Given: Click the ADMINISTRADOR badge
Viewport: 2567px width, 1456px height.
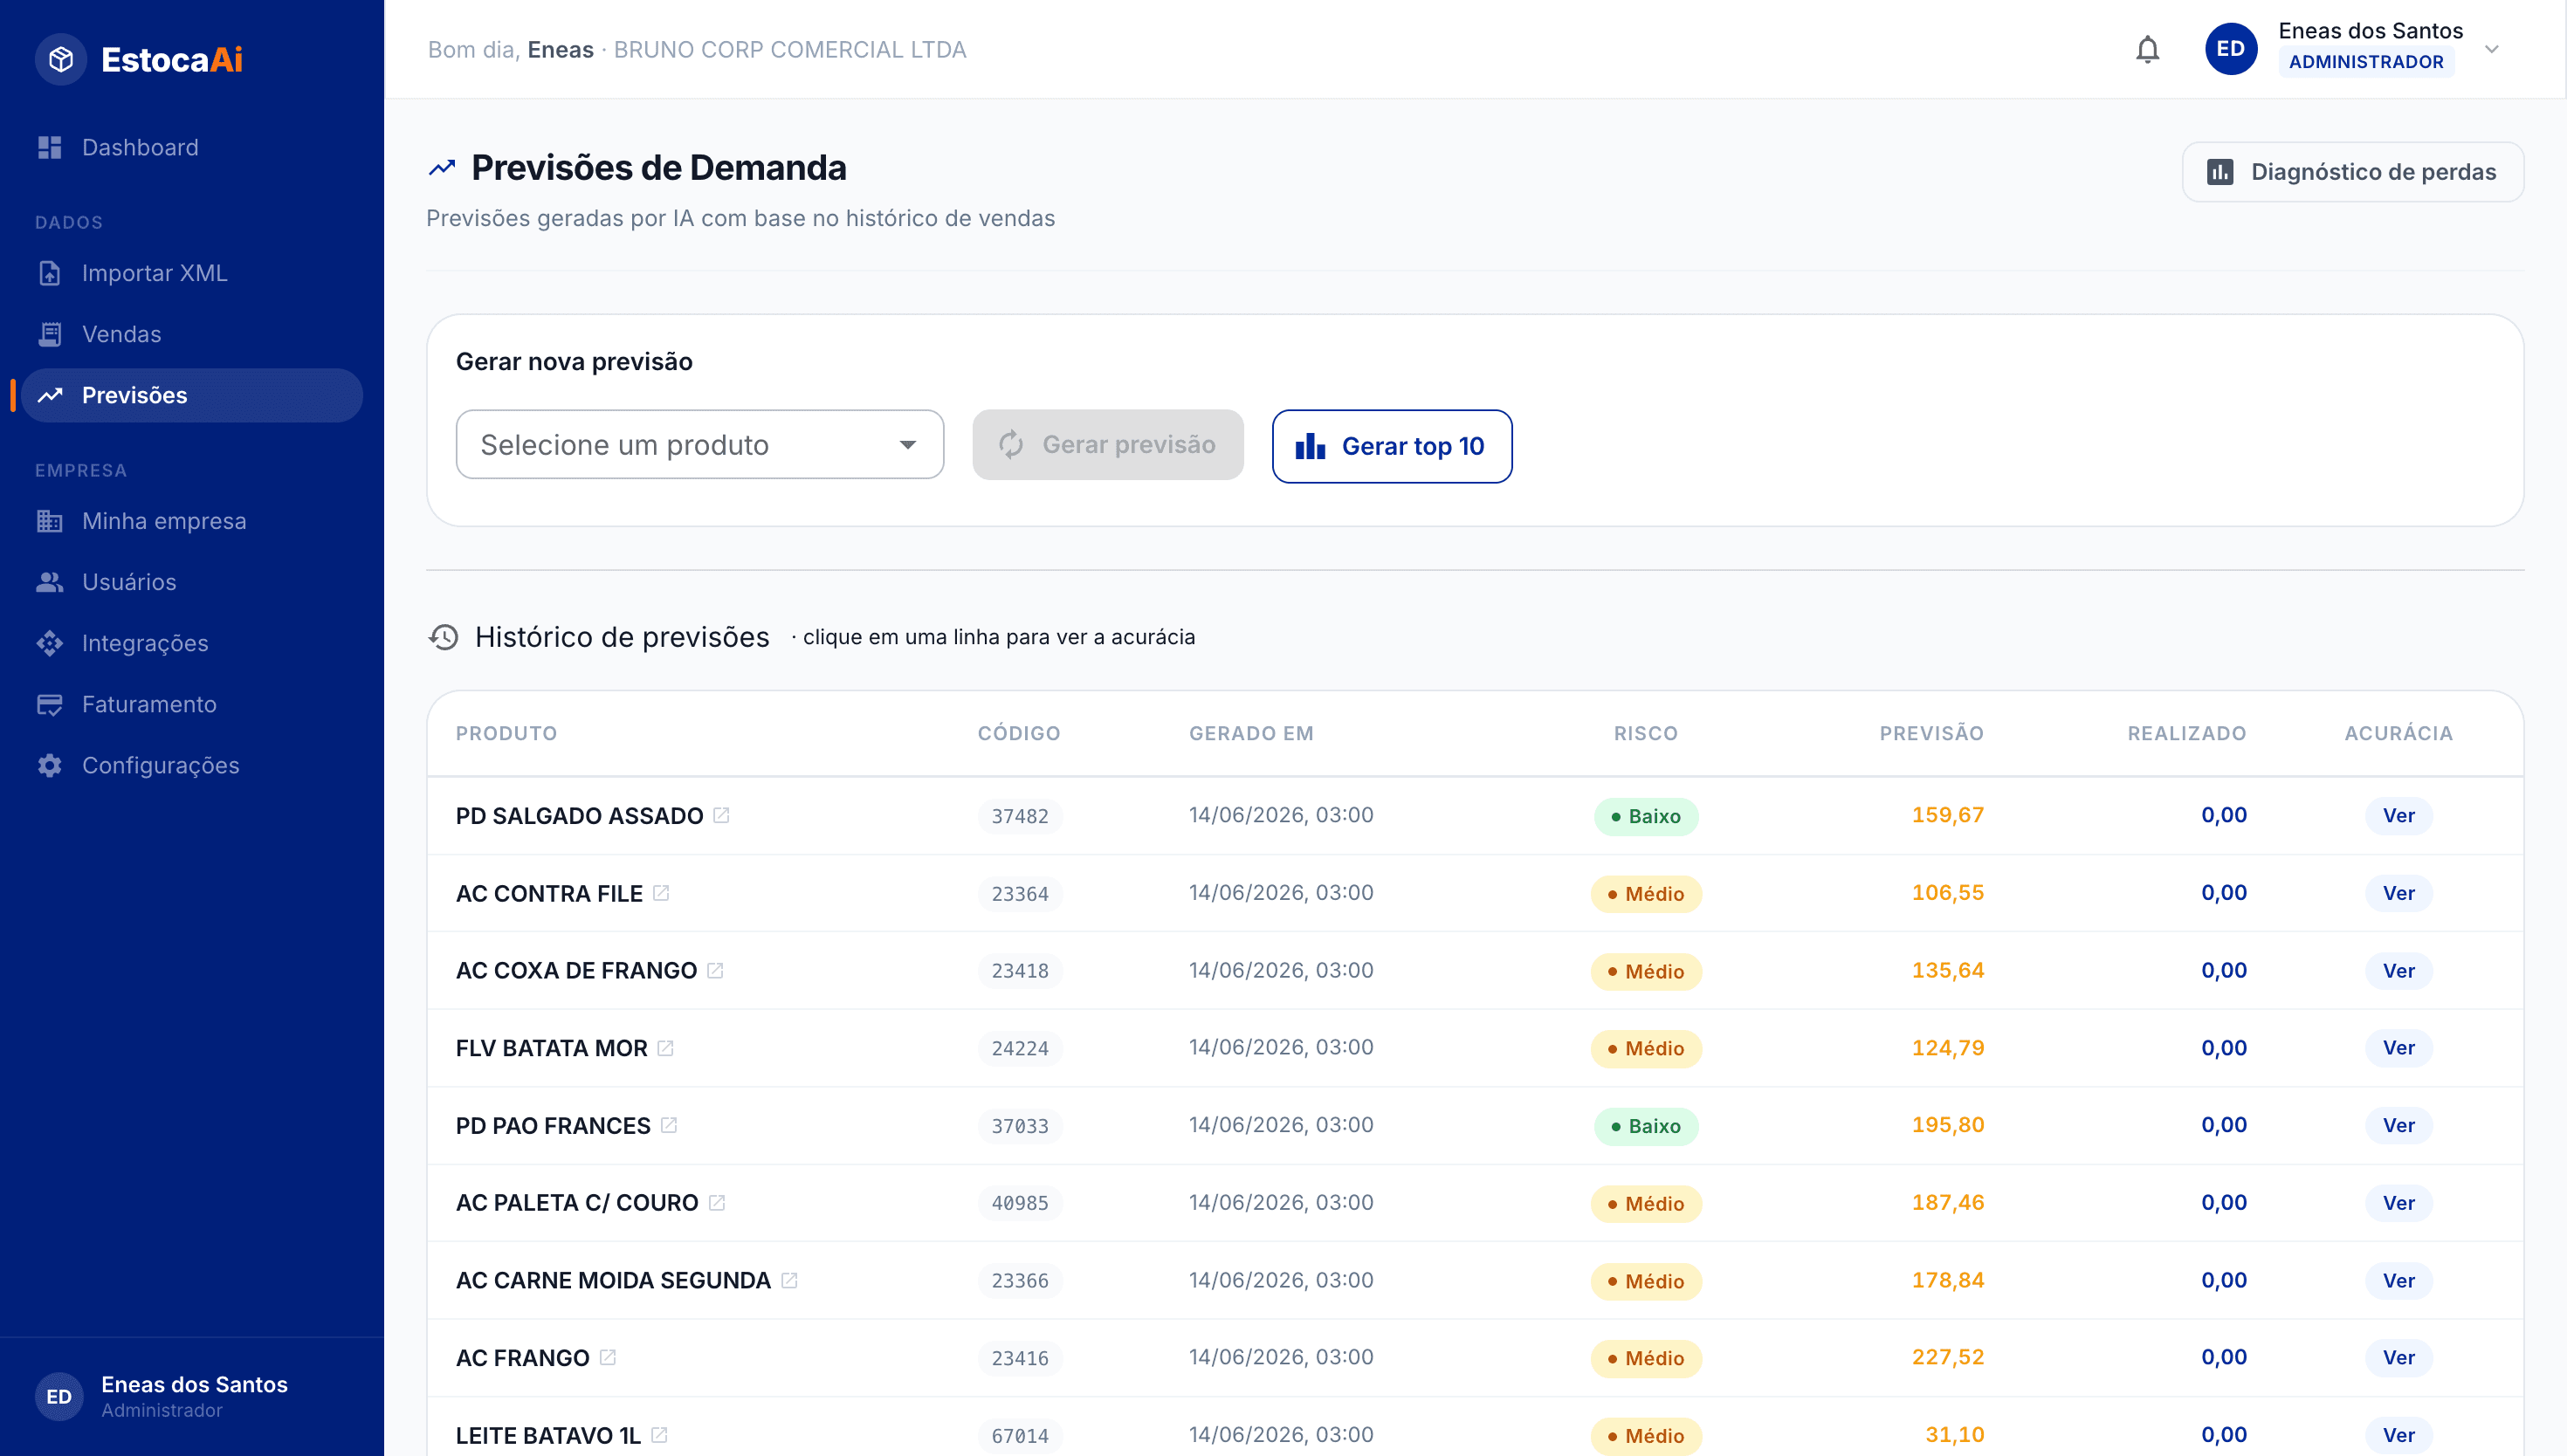Looking at the screenshot, I should 2365,62.
